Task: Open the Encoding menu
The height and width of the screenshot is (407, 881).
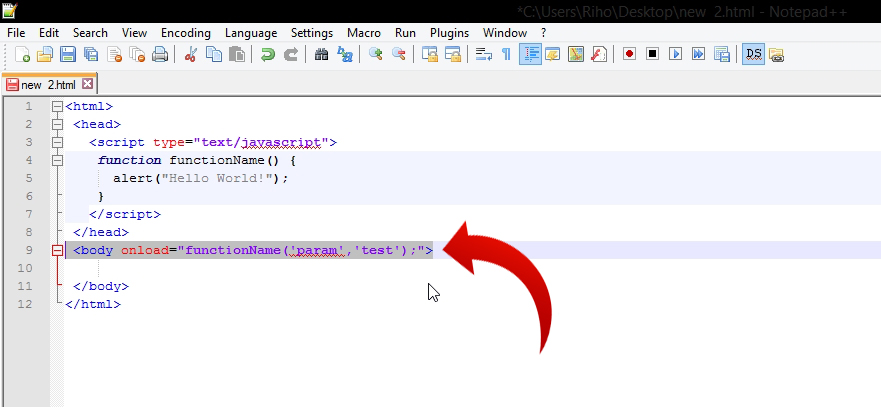Action: coord(186,33)
